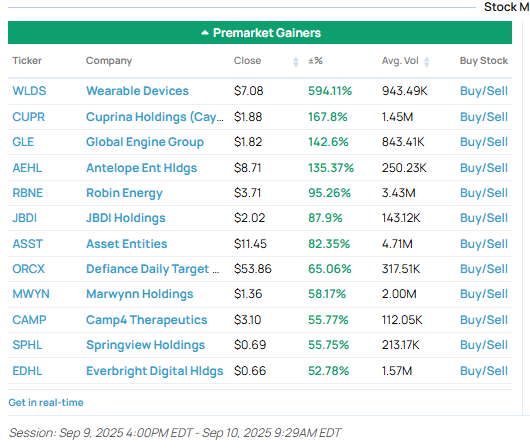Click Buy/Sell for Wearable Devices

[x=484, y=91]
